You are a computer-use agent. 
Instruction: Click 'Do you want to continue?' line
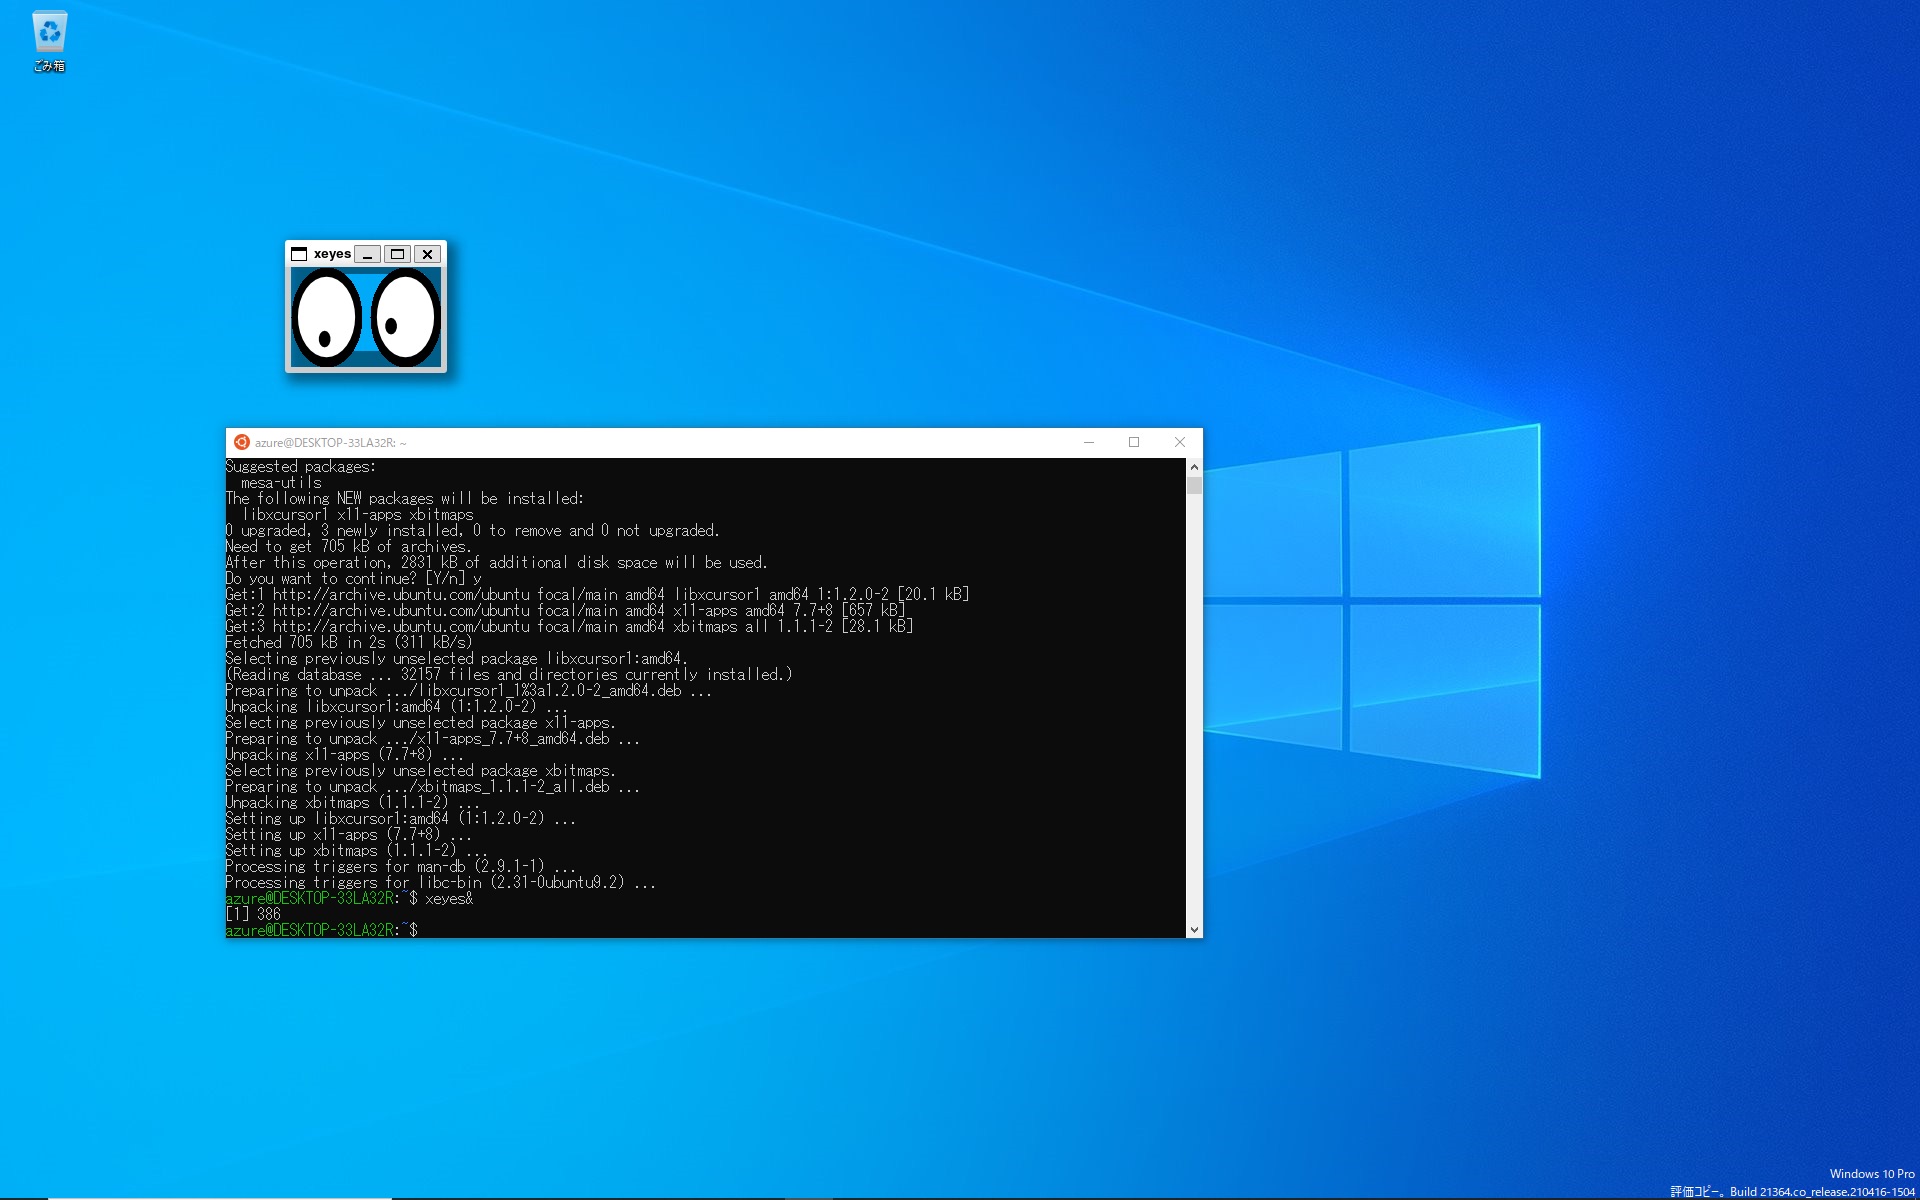pyautogui.click(x=354, y=579)
